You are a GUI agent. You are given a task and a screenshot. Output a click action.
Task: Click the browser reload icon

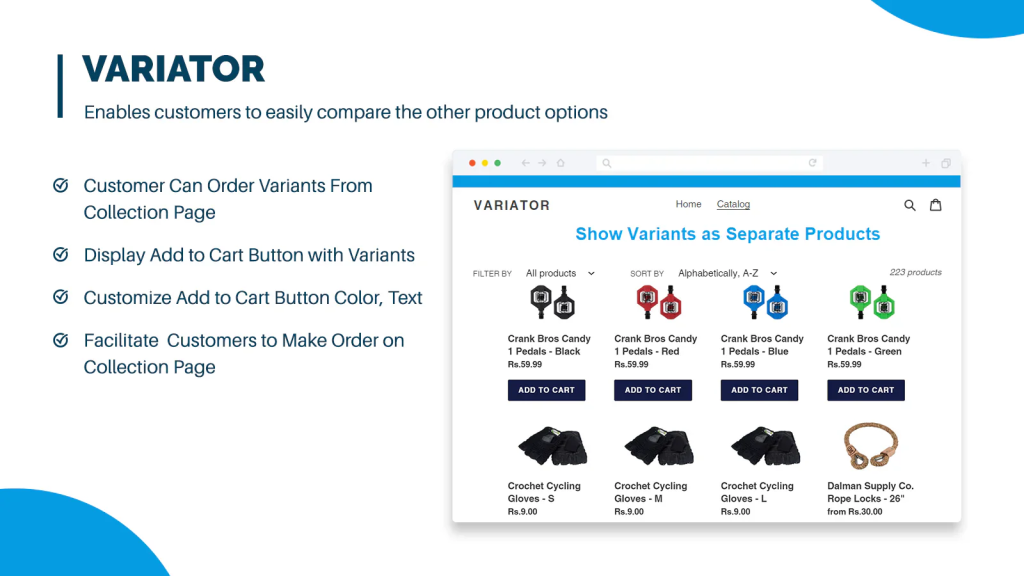[812, 163]
